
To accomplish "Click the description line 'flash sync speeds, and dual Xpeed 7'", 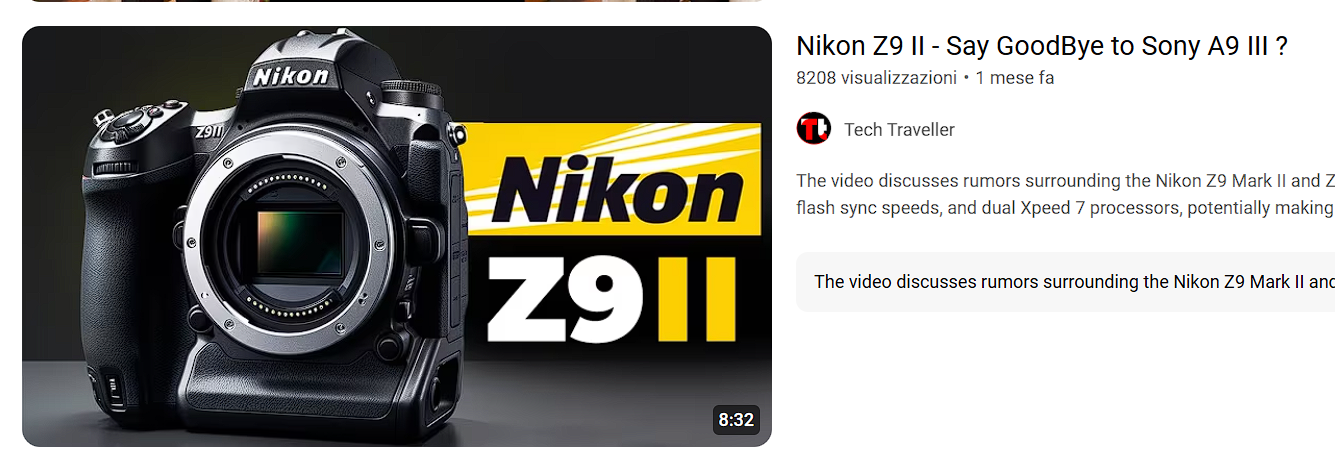I will point(1065,208).
